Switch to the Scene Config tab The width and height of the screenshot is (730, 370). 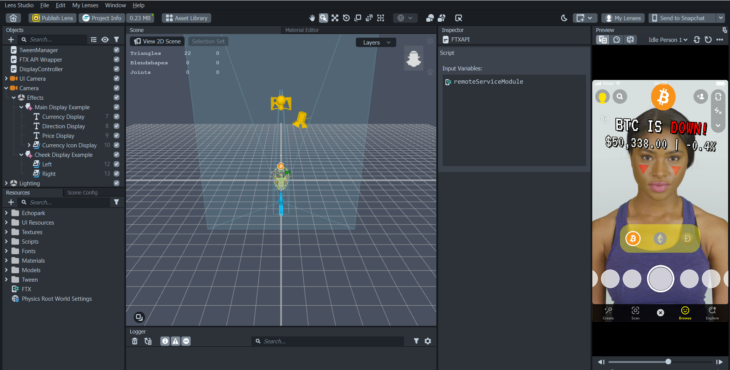pyautogui.click(x=82, y=193)
